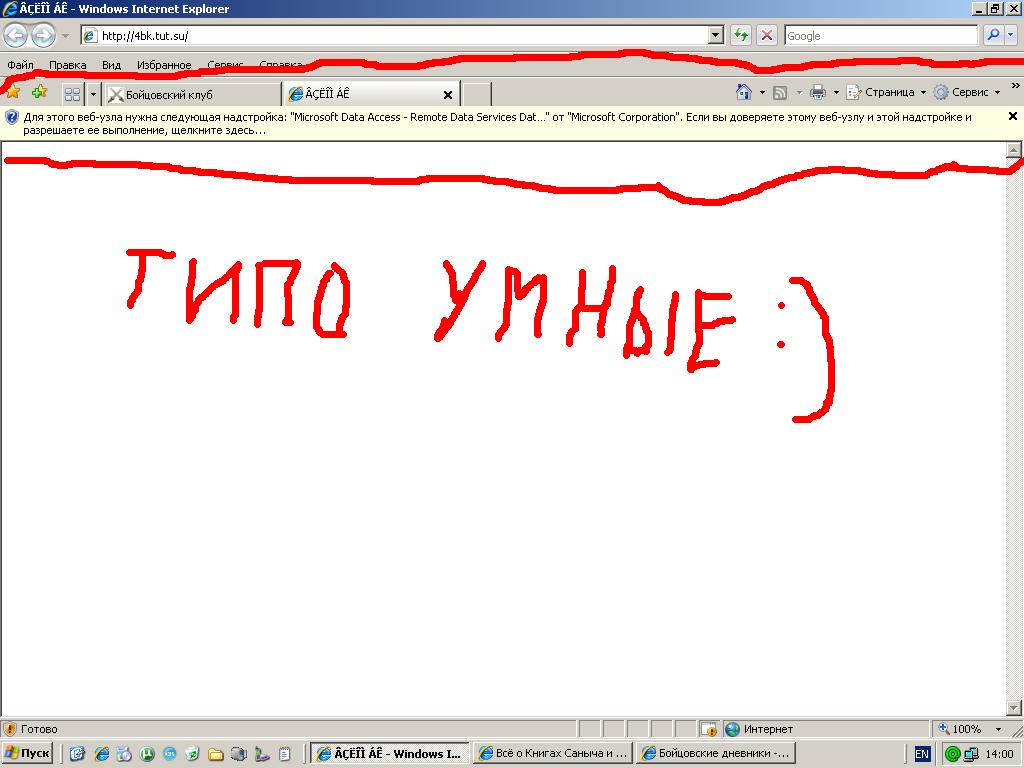Open the recent pages dropdown next to Forward
1024x768 pixels.
click(x=65, y=36)
